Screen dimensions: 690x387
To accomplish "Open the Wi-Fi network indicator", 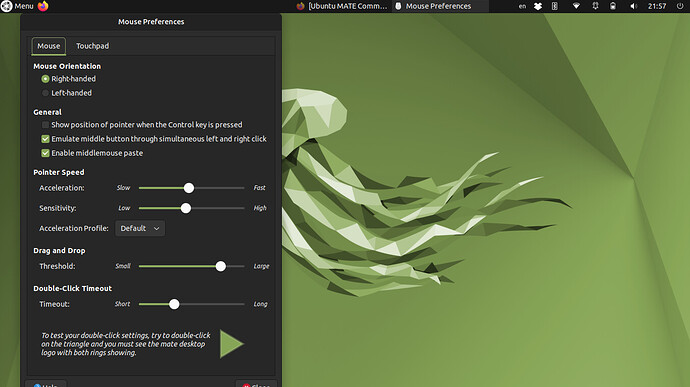I will pyautogui.click(x=576, y=6).
